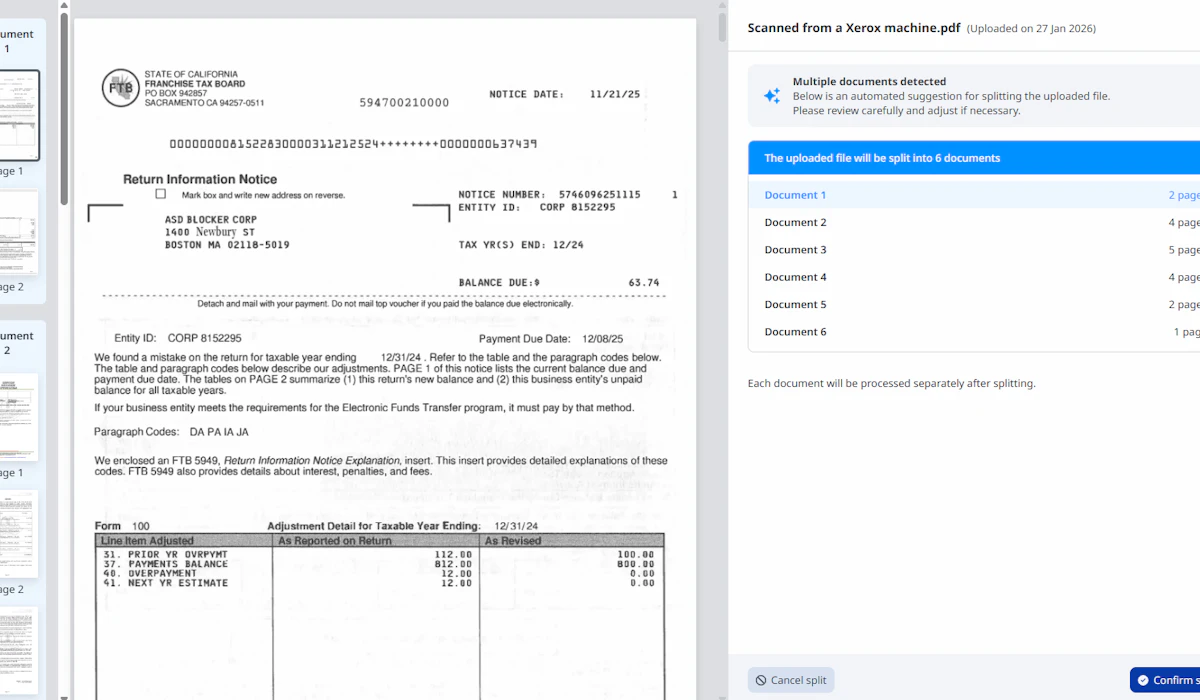
Task: Click the notice number '5746096251115'
Action: (x=600, y=194)
